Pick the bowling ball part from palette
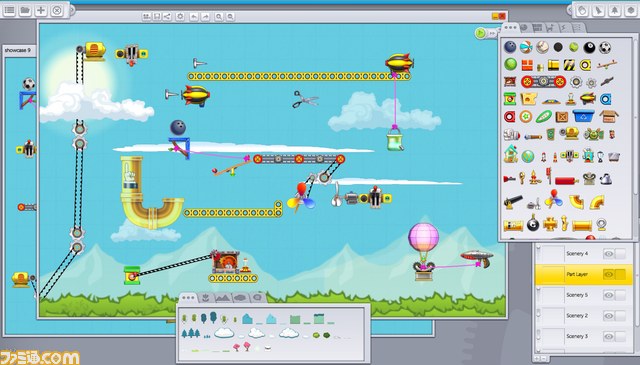The image size is (640, 365). click(510, 47)
